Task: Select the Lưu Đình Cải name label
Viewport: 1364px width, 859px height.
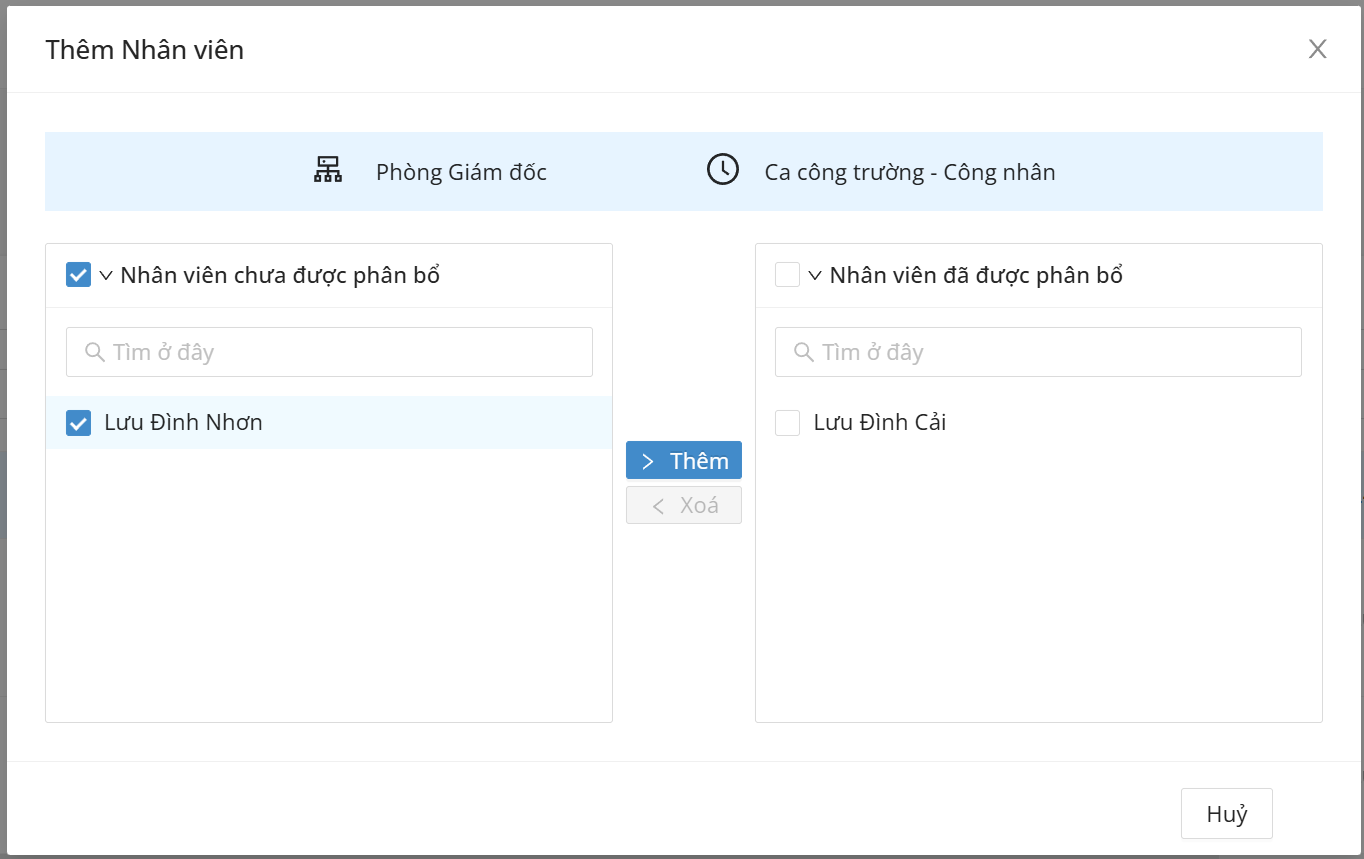Action: click(x=879, y=423)
